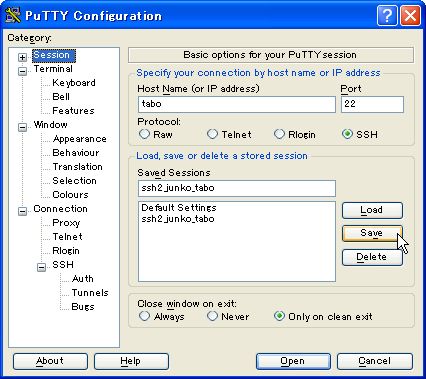Screen dimensions: 426x379
Task: Select the Terminal category
Action: coord(53,69)
